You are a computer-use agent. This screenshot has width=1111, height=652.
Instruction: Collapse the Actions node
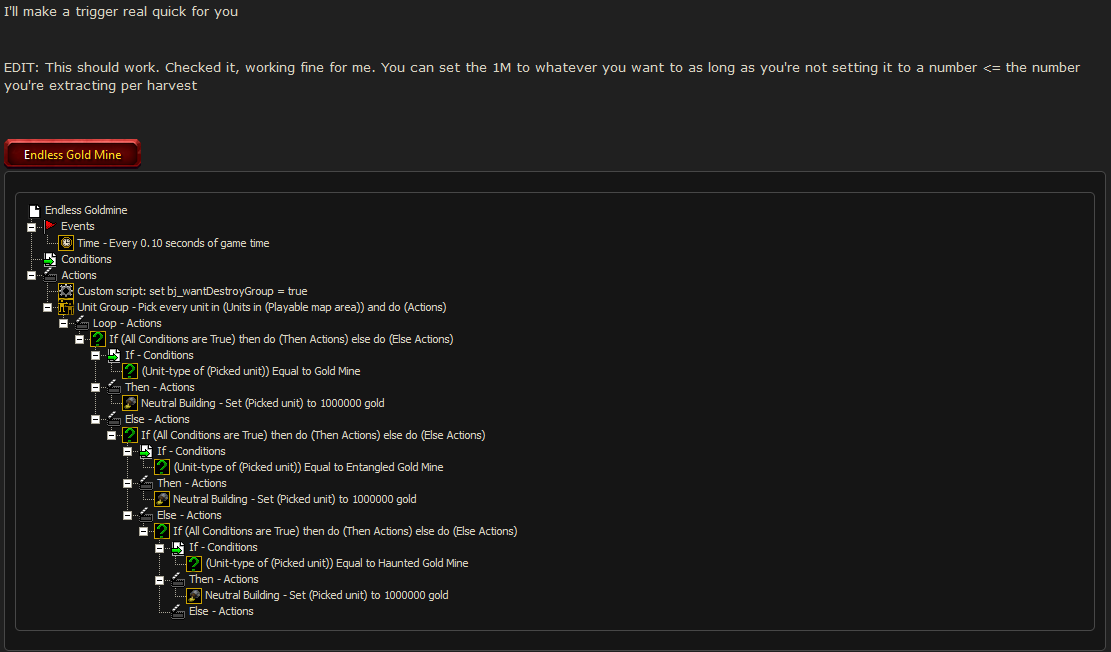click(x=31, y=276)
